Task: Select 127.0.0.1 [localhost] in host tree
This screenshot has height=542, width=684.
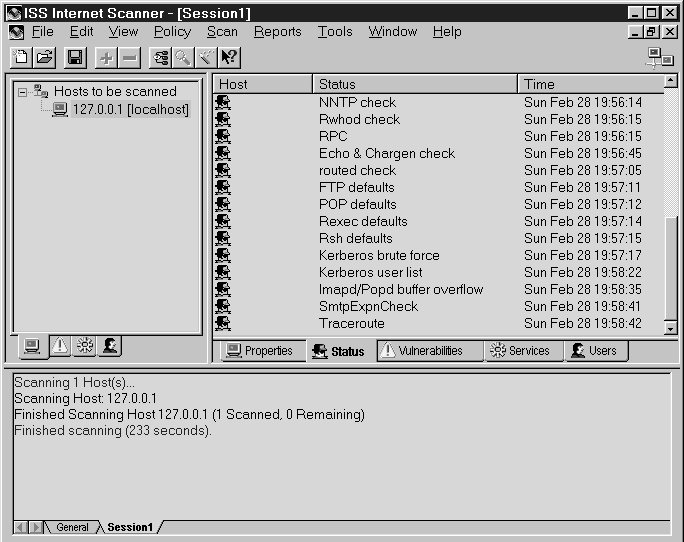Action: (x=130, y=109)
